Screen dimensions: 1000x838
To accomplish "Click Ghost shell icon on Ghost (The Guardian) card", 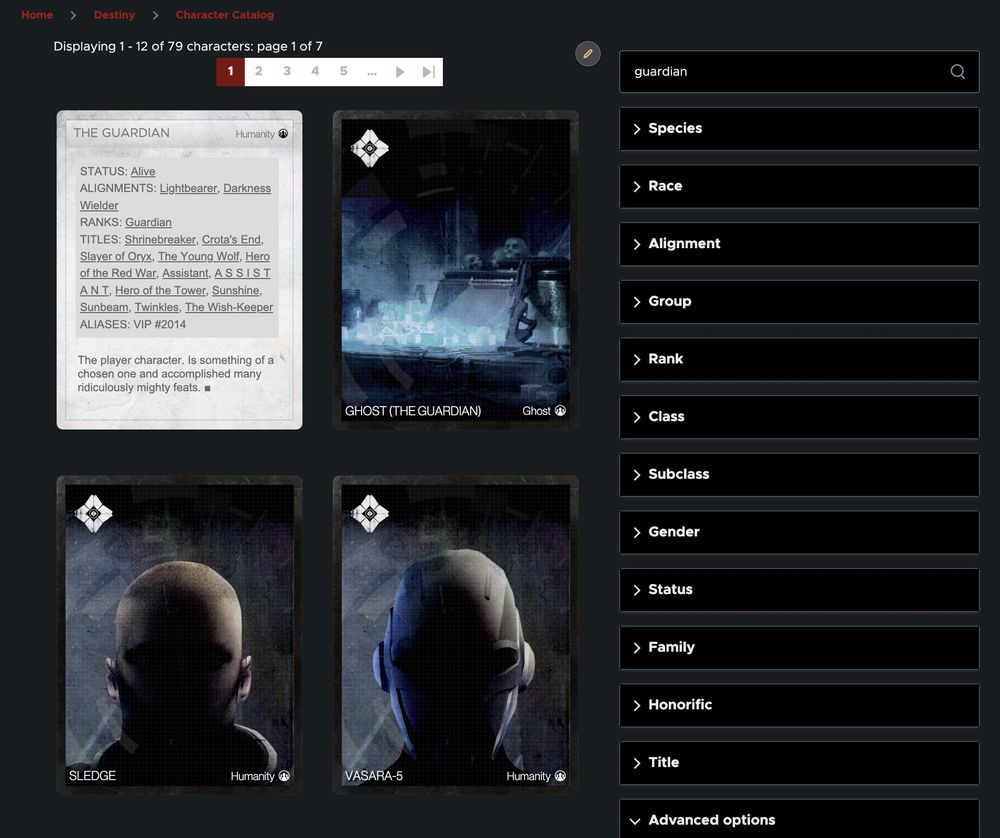I will tap(370, 148).
